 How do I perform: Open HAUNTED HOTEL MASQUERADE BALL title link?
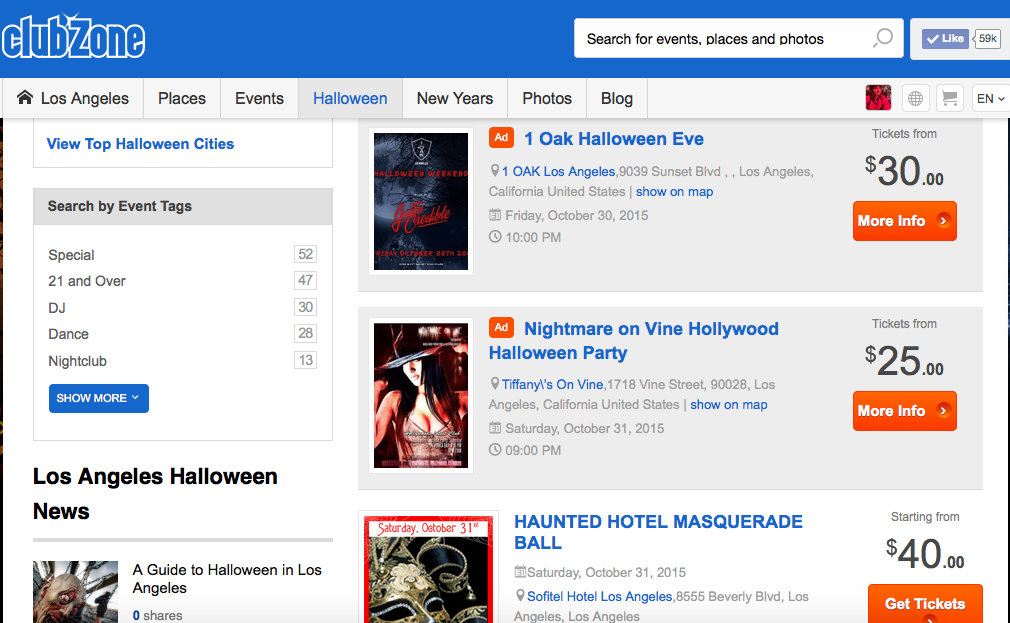coord(658,532)
